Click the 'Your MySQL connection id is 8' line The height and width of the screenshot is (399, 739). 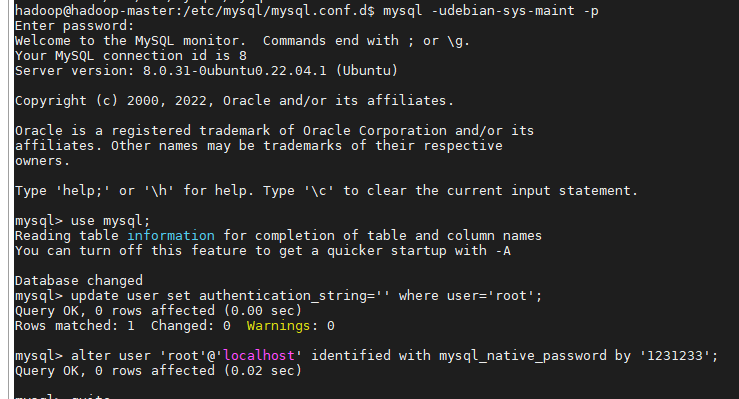(x=131, y=56)
